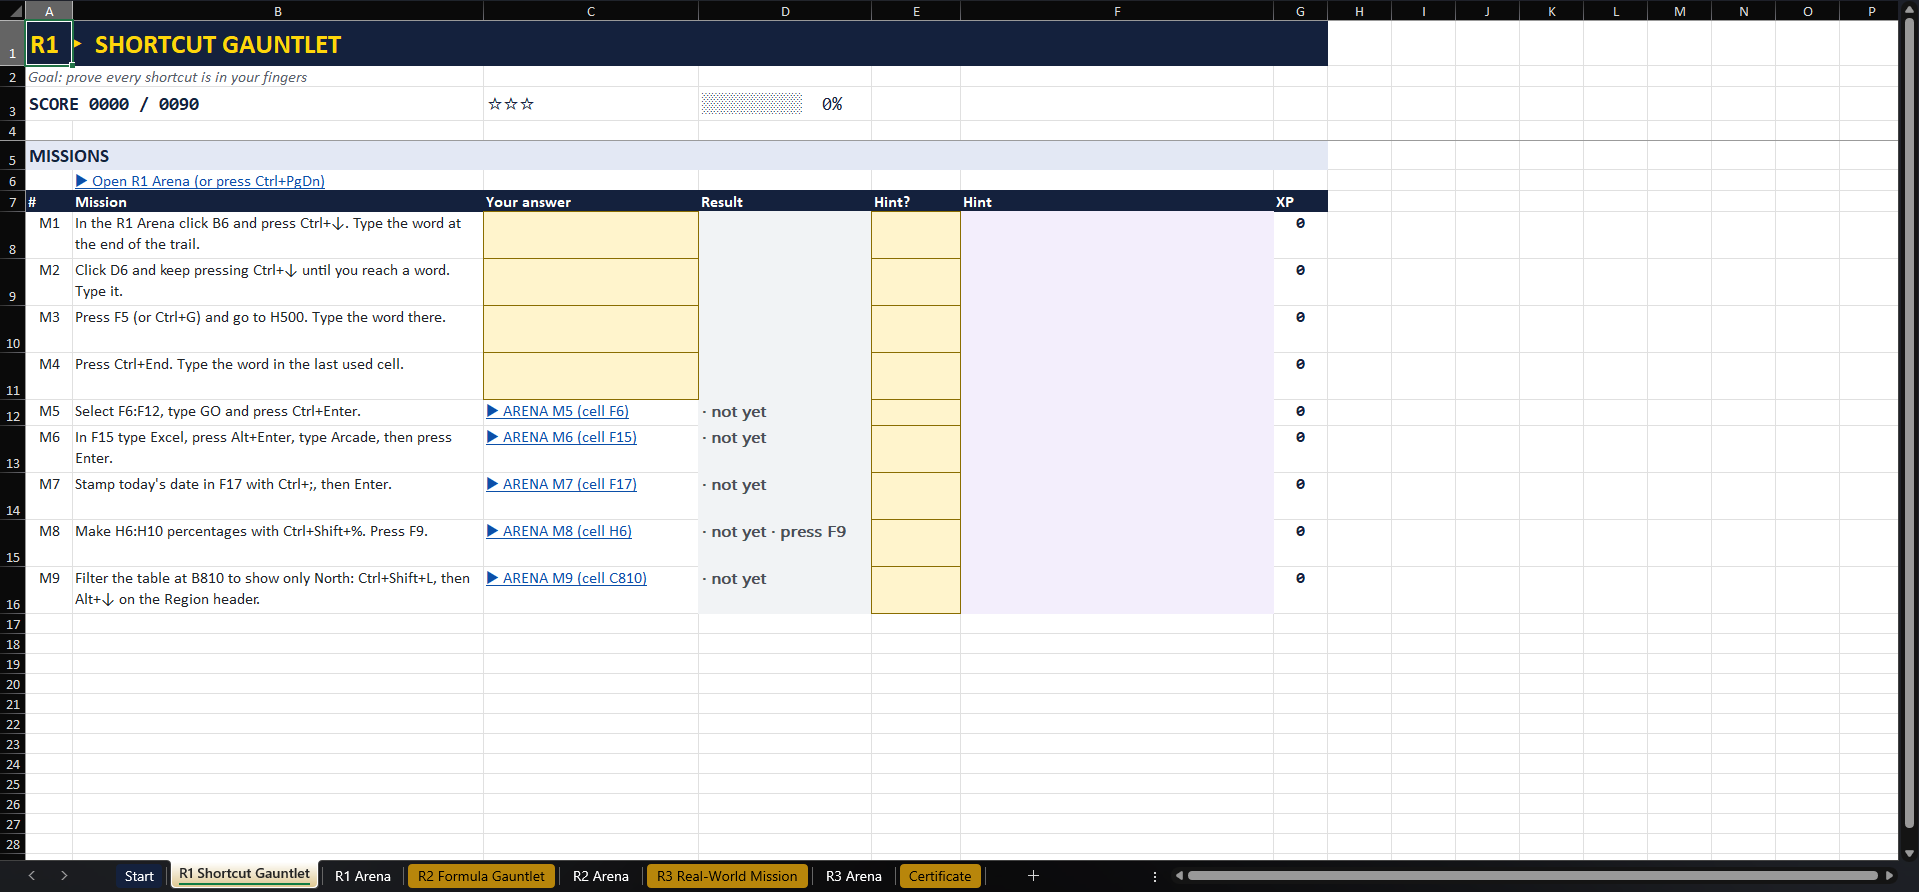Click the vertical scrollbar thumb

[1909, 425]
